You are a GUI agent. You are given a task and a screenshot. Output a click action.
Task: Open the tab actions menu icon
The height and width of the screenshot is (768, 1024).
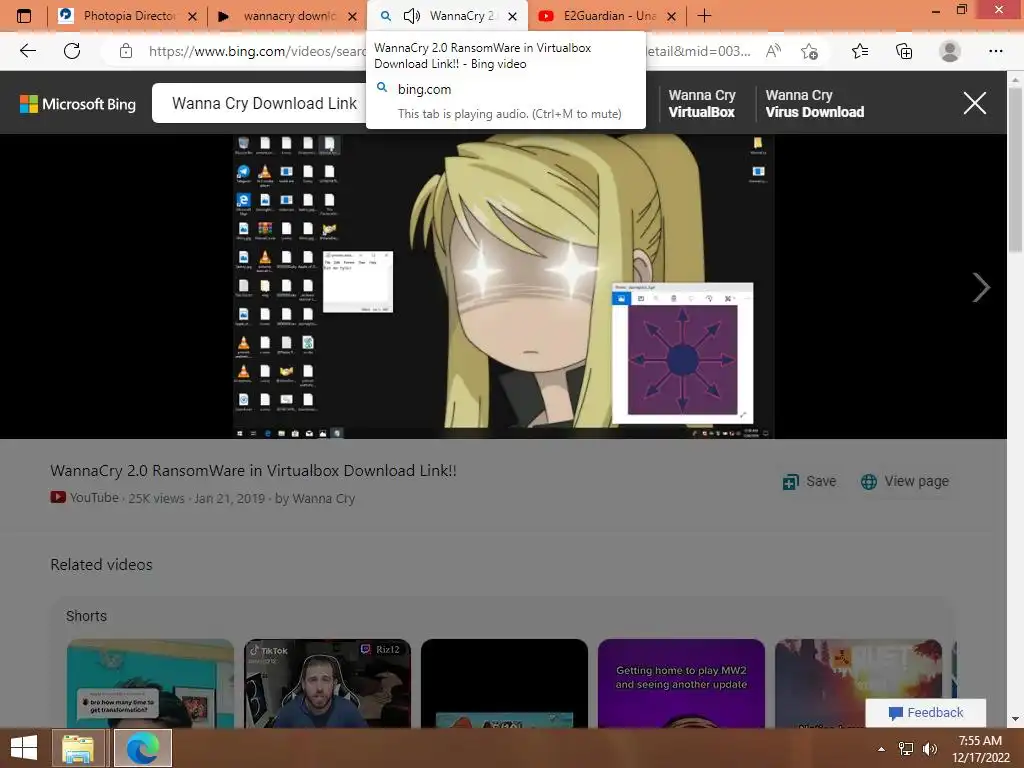pos(24,16)
